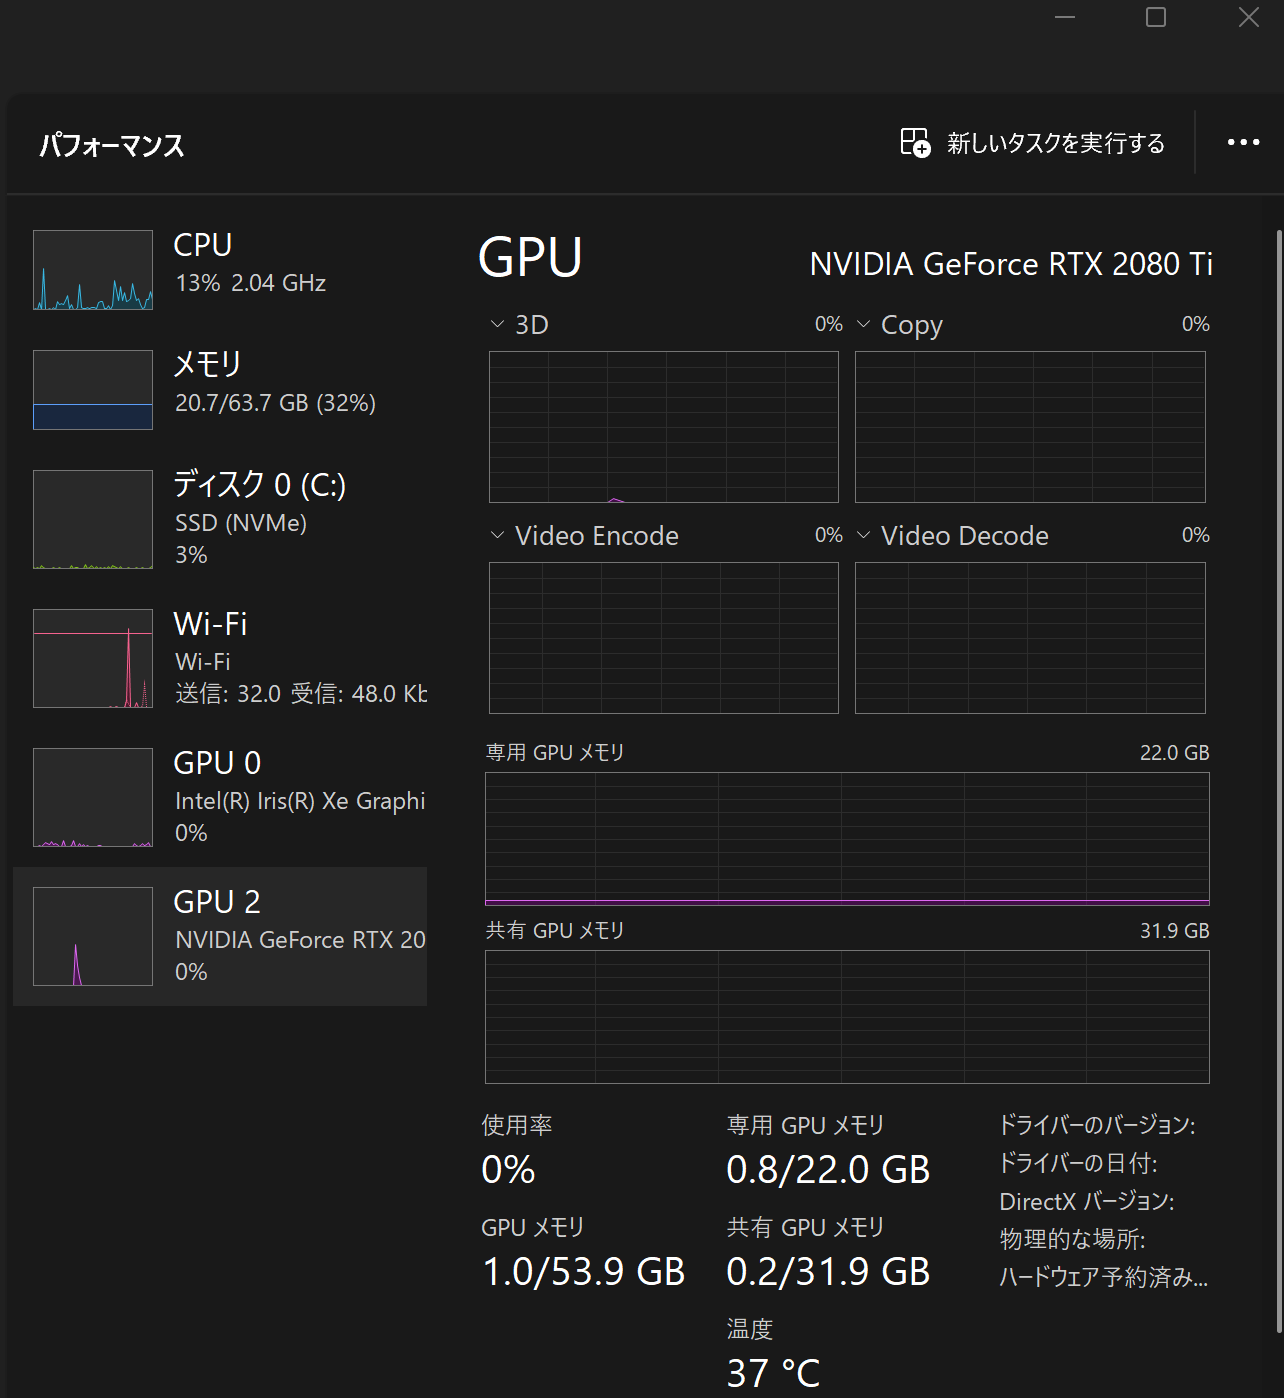The width and height of the screenshot is (1284, 1398).
Task: Click the 専用 GPU メモリ graph
Action: point(847,838)
